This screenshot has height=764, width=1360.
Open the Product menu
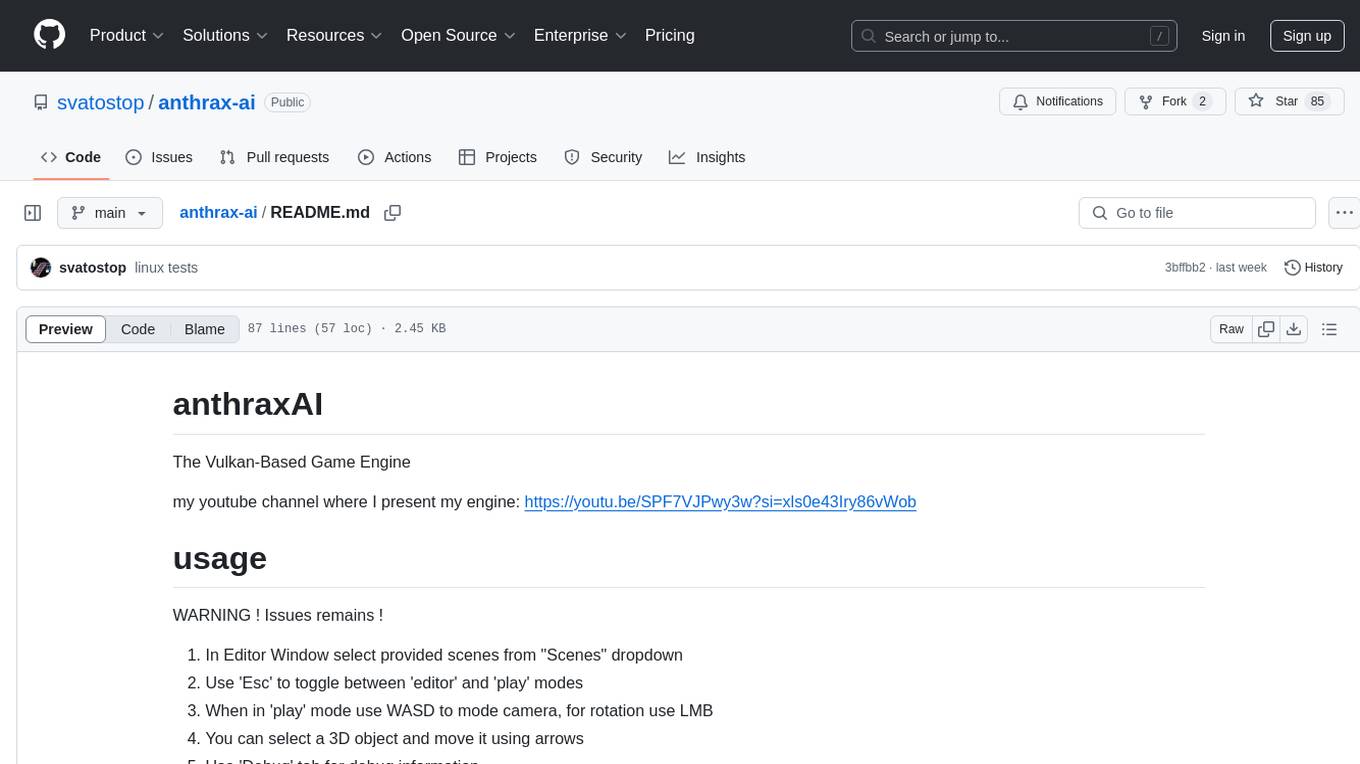pyautogui.click(x=126, y=35)
